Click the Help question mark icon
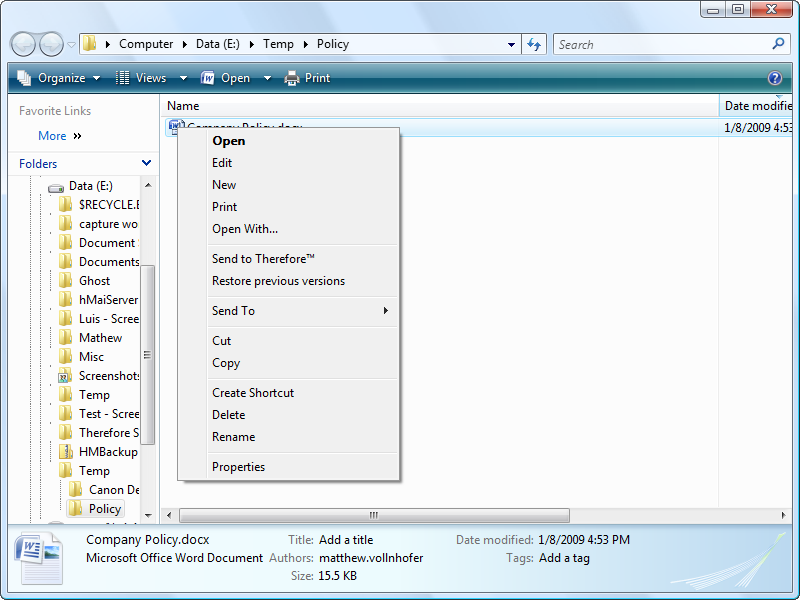This screenshot has height=600, width=800. tap(775, 77)
